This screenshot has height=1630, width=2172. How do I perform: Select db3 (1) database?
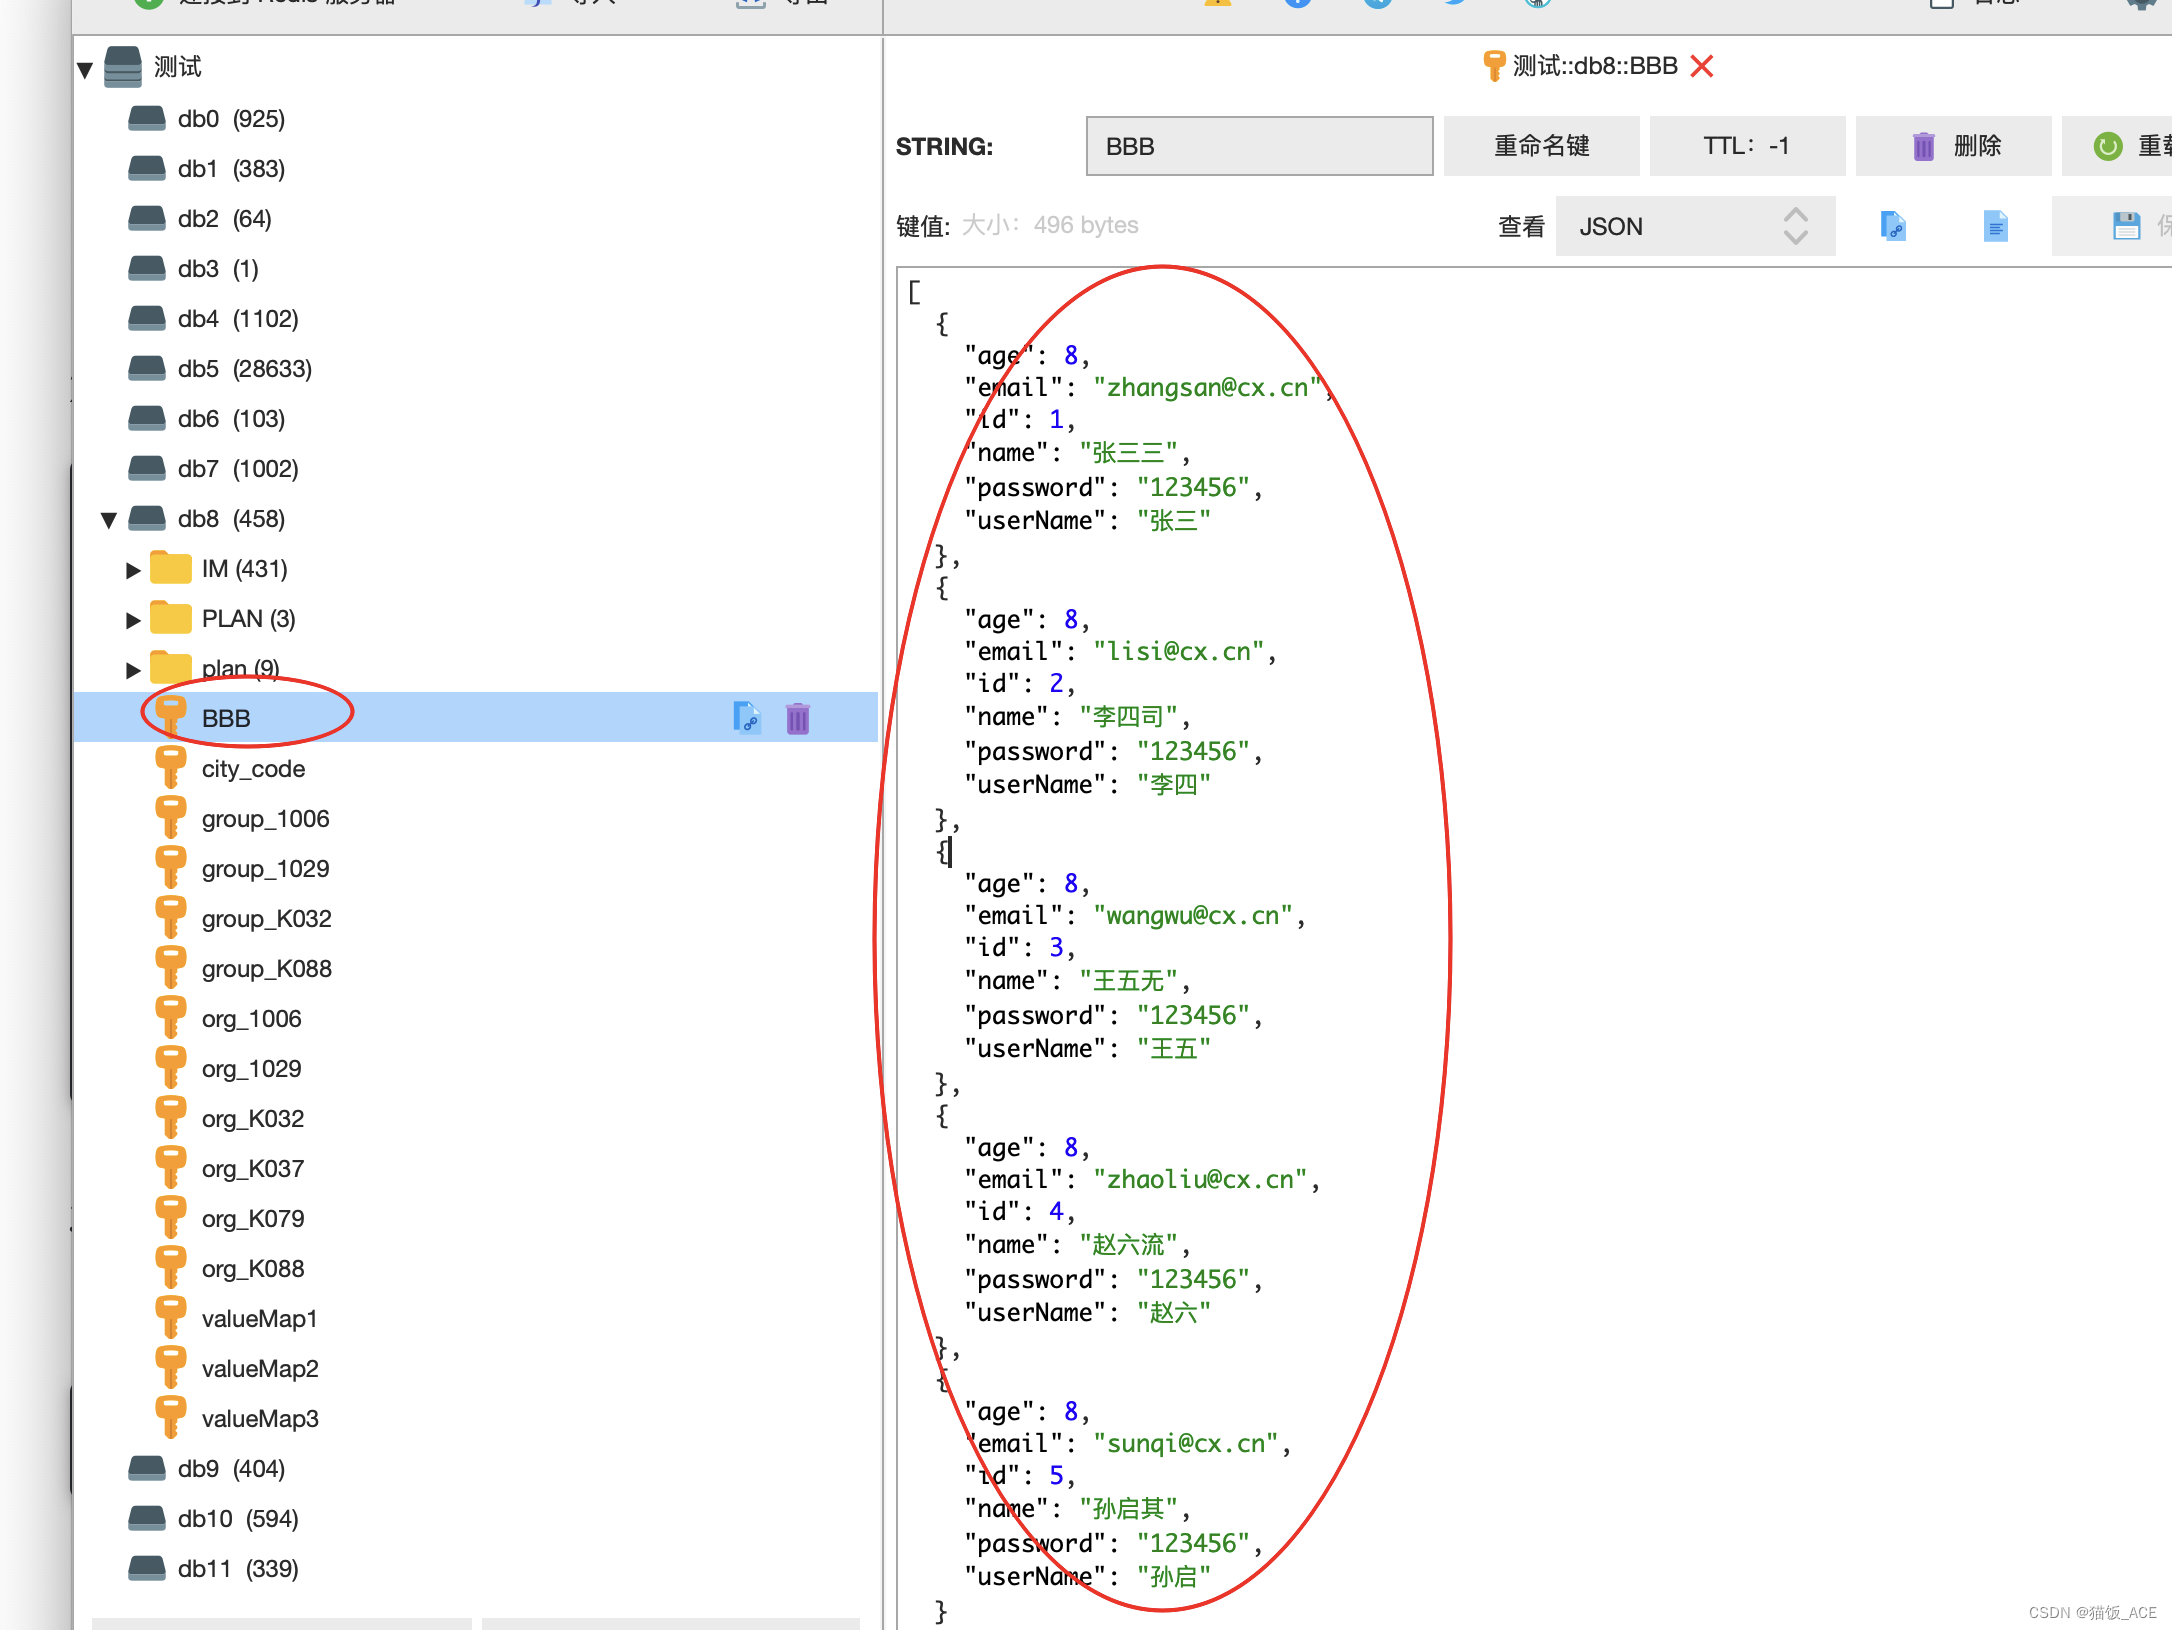pos(218,269)
